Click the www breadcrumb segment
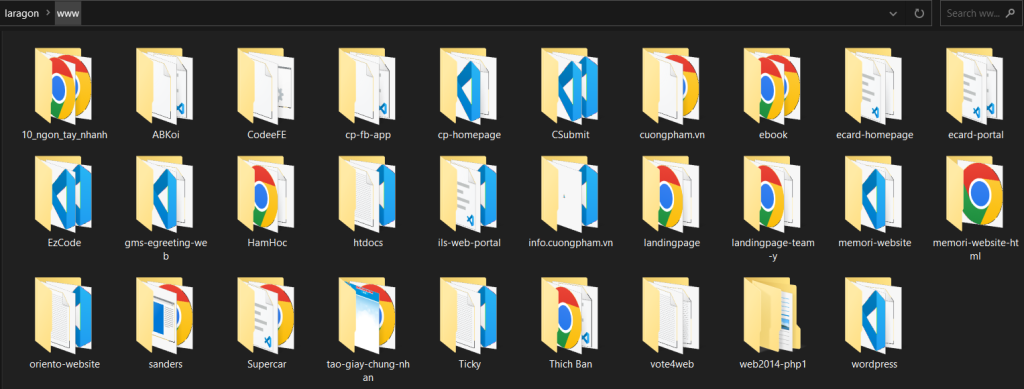 68,13
